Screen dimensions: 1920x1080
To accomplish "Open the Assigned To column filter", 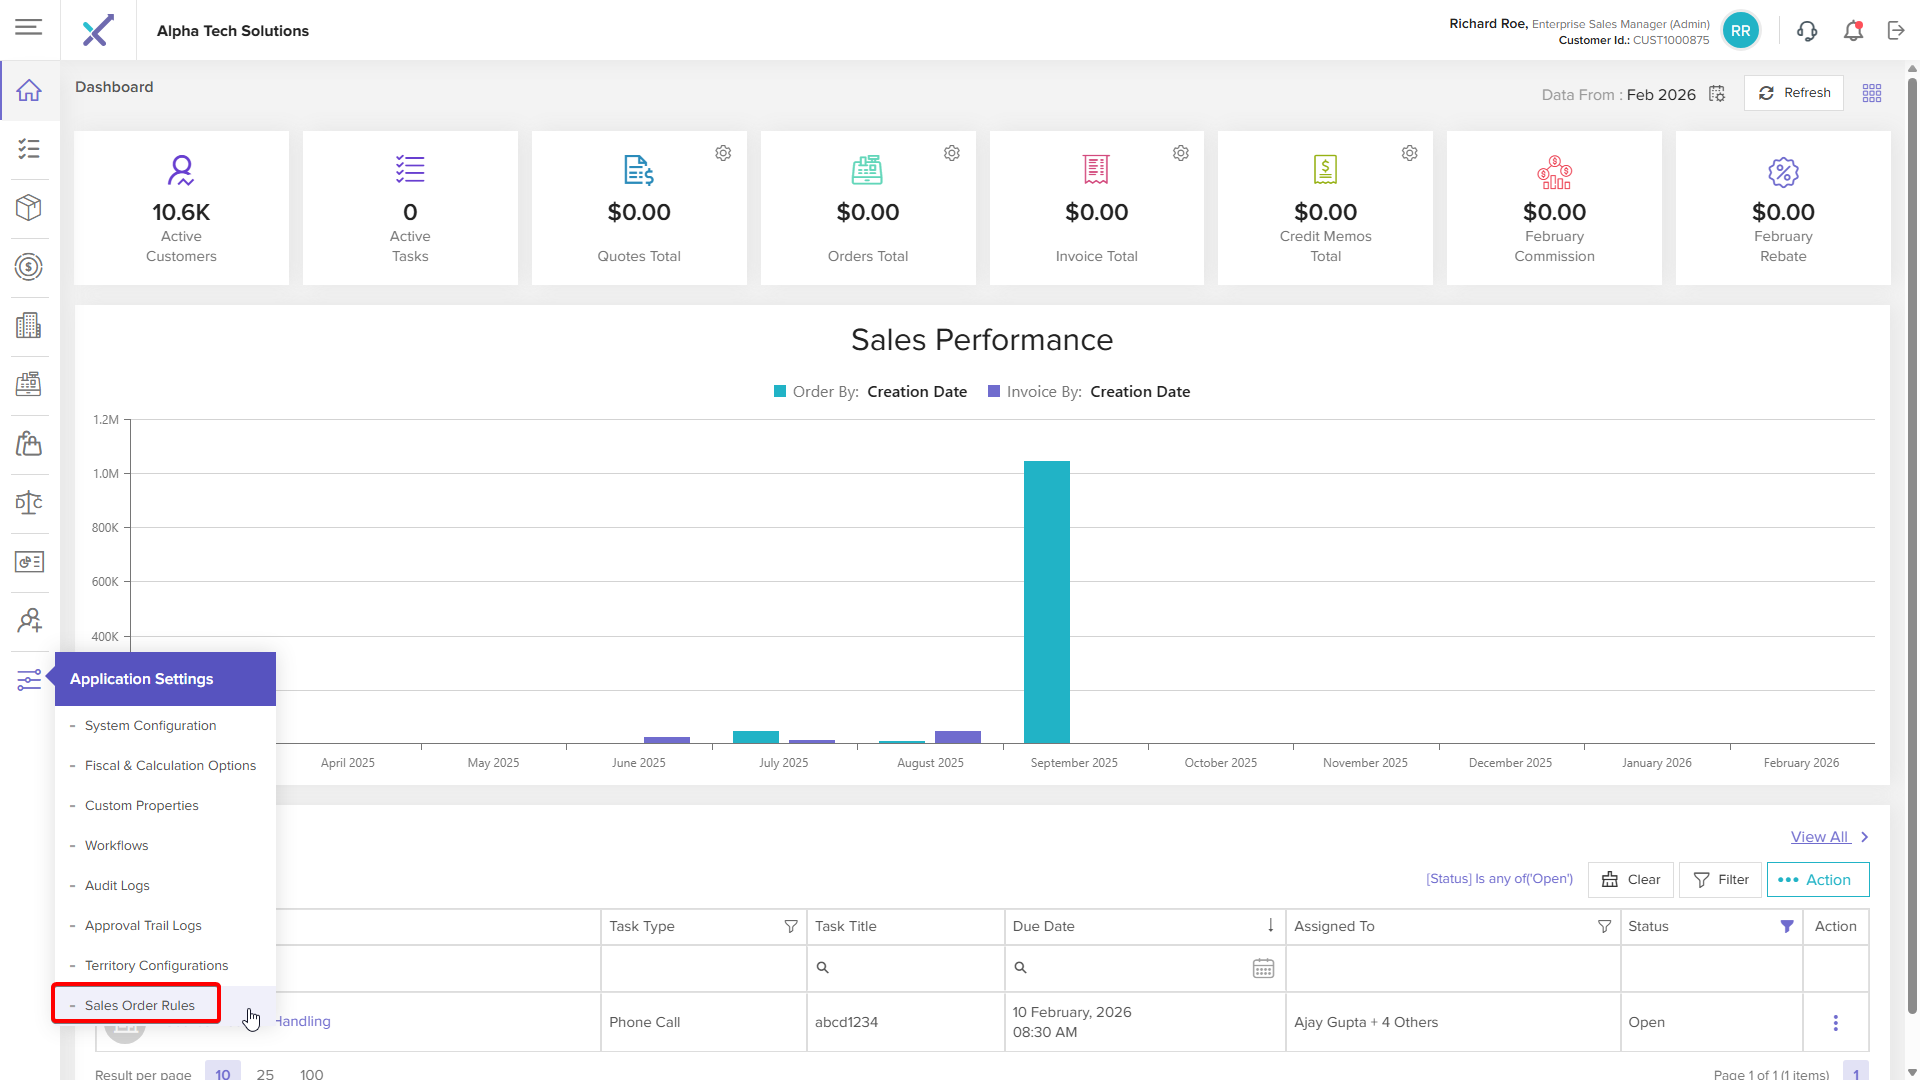I will (x=1604, y=927).
